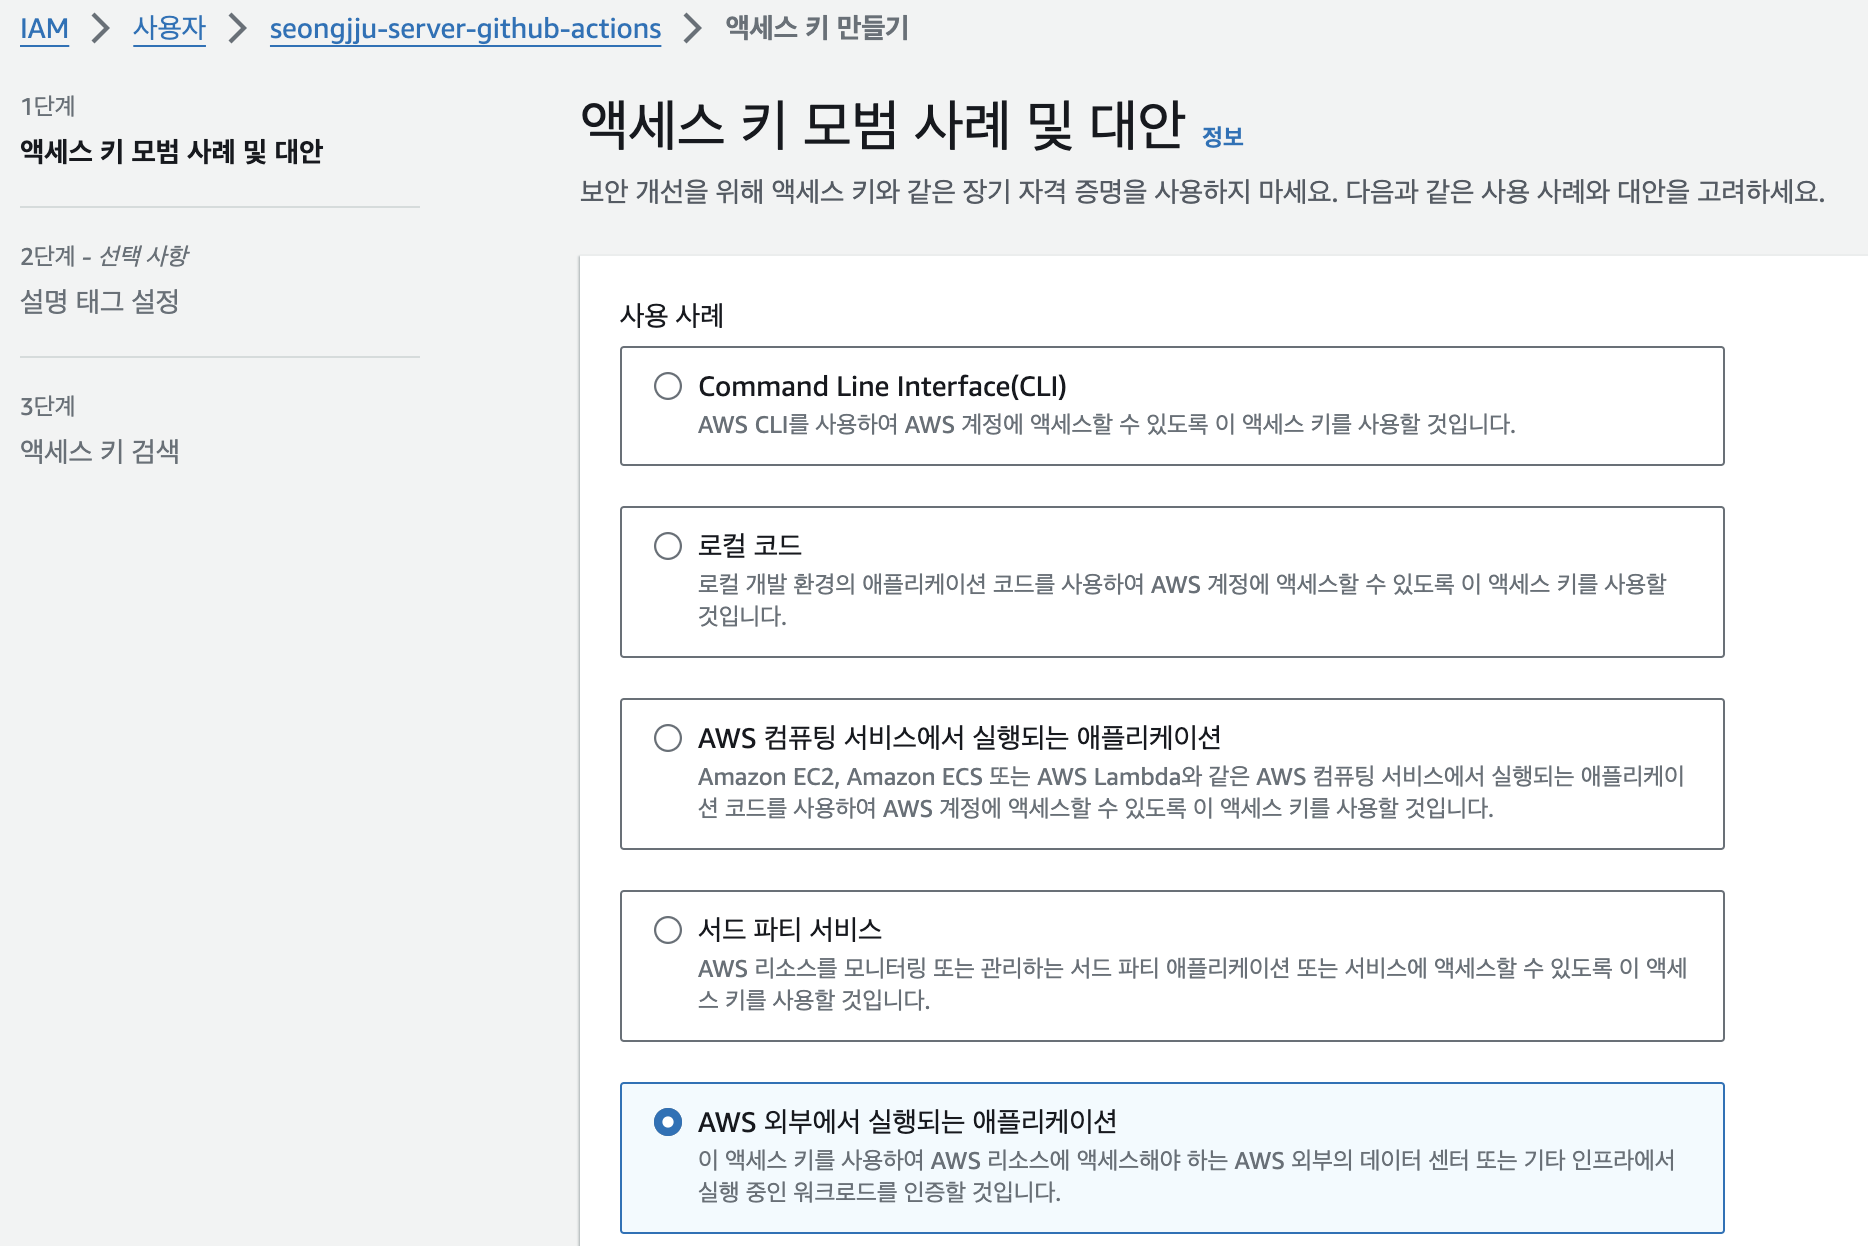Select AWS 컴퓨팅 서비스에서 실행되는 애플리케이션 radio
1868x1246 pixels.
tap(668, 738)
